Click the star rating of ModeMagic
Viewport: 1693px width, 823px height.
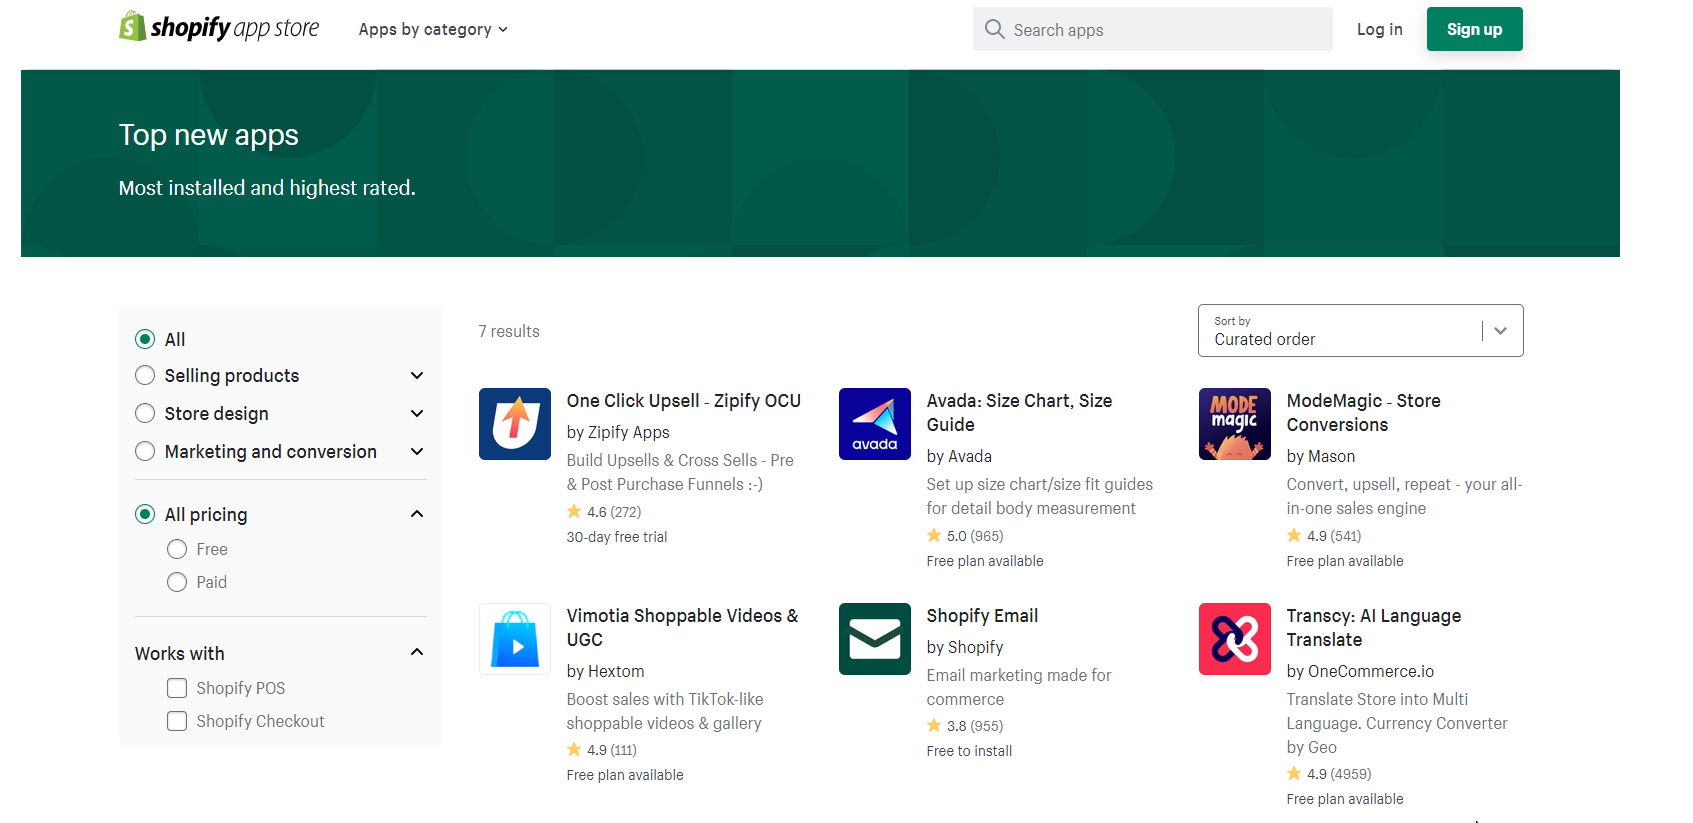click(x=1324, y=536)
